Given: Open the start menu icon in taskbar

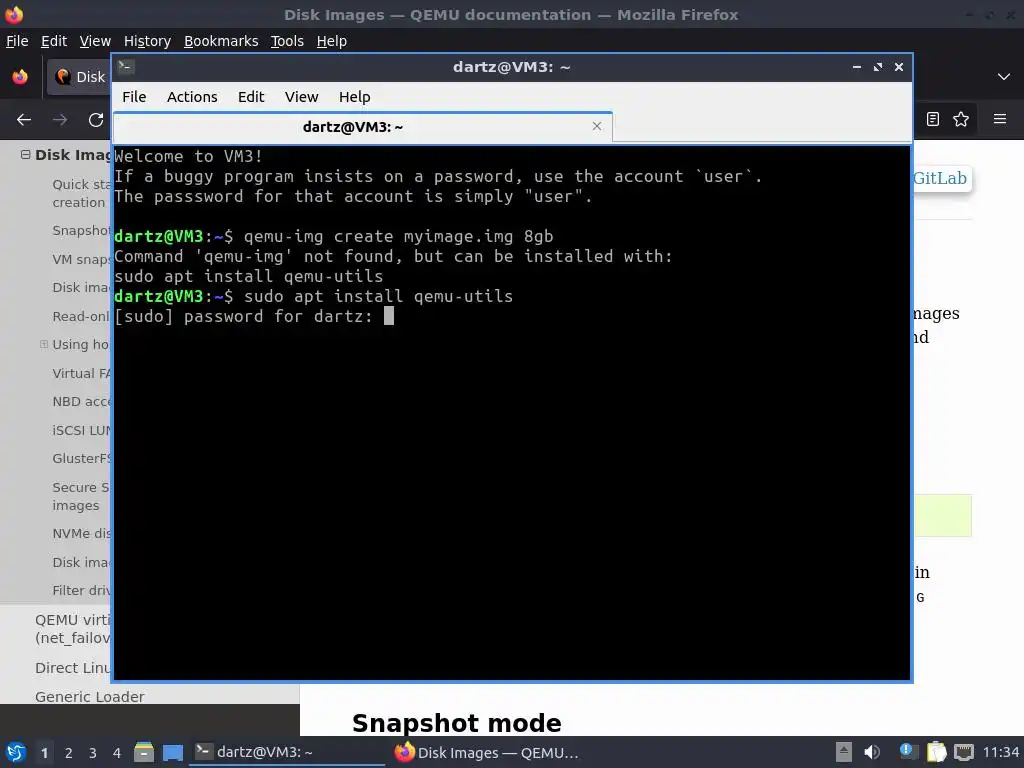Looking at the screenshot, I should point(16,753).
